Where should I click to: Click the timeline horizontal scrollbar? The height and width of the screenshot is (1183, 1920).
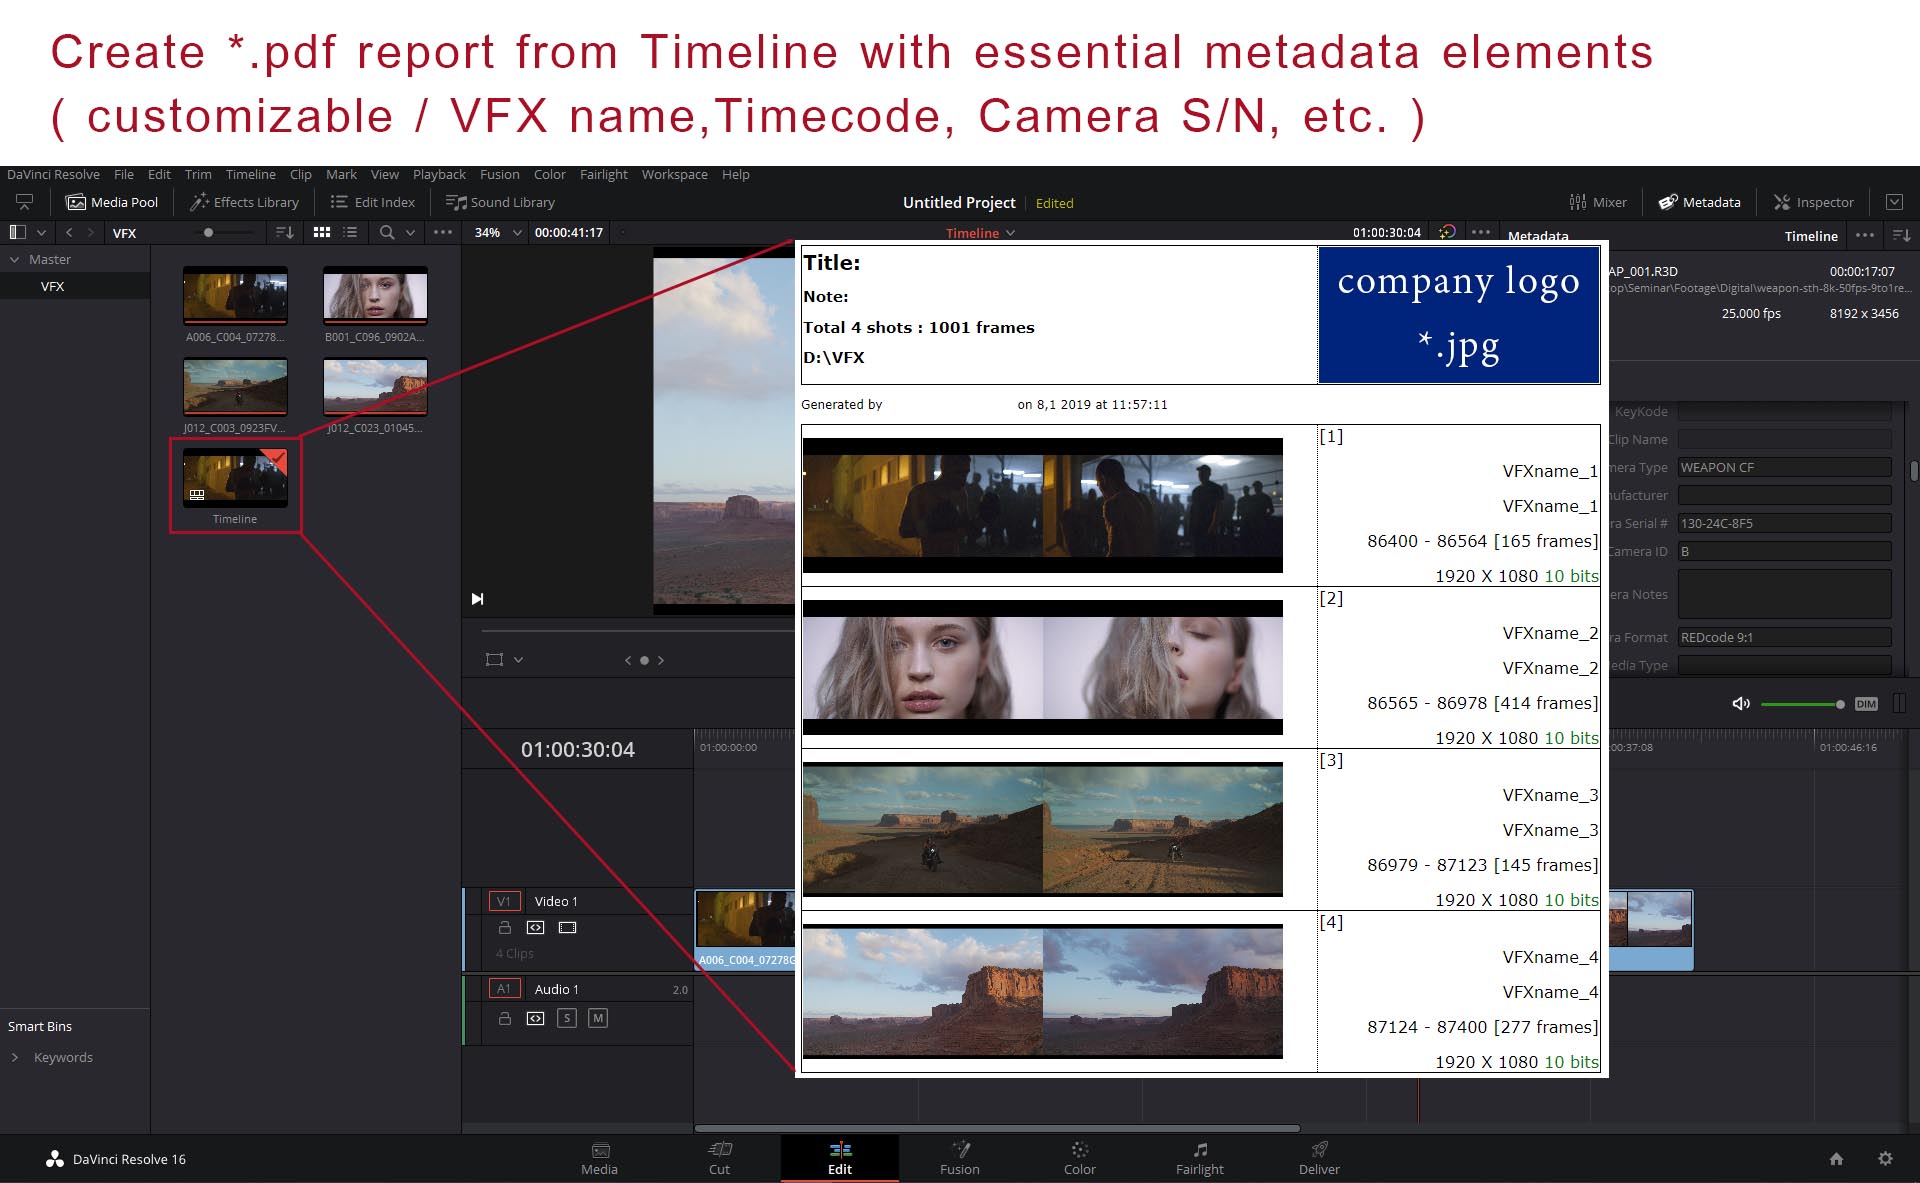[x=997, y=1128]
